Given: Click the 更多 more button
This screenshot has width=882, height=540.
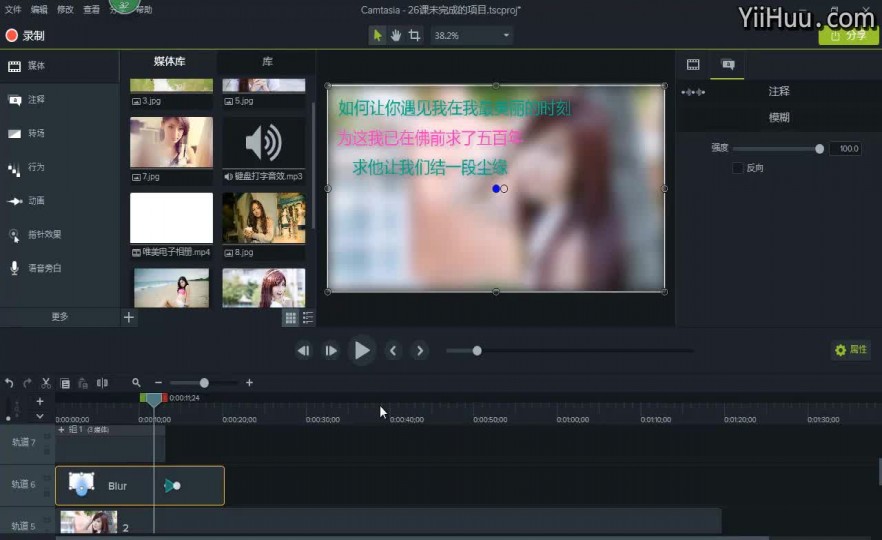Looking at the screenshot, I should tap(60, 317).
